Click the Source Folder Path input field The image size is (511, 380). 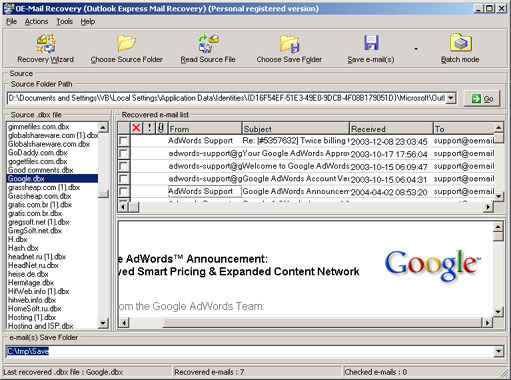[x=227, y=98]
